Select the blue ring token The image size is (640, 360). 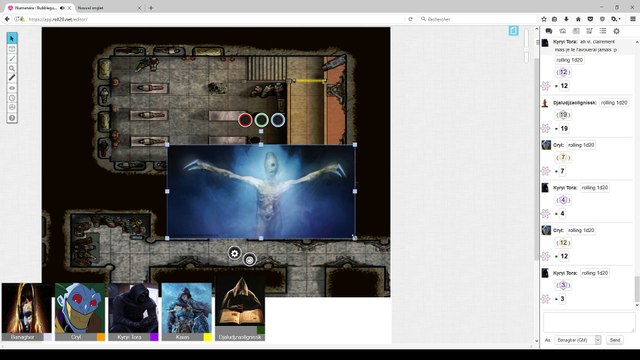point(278,120)
